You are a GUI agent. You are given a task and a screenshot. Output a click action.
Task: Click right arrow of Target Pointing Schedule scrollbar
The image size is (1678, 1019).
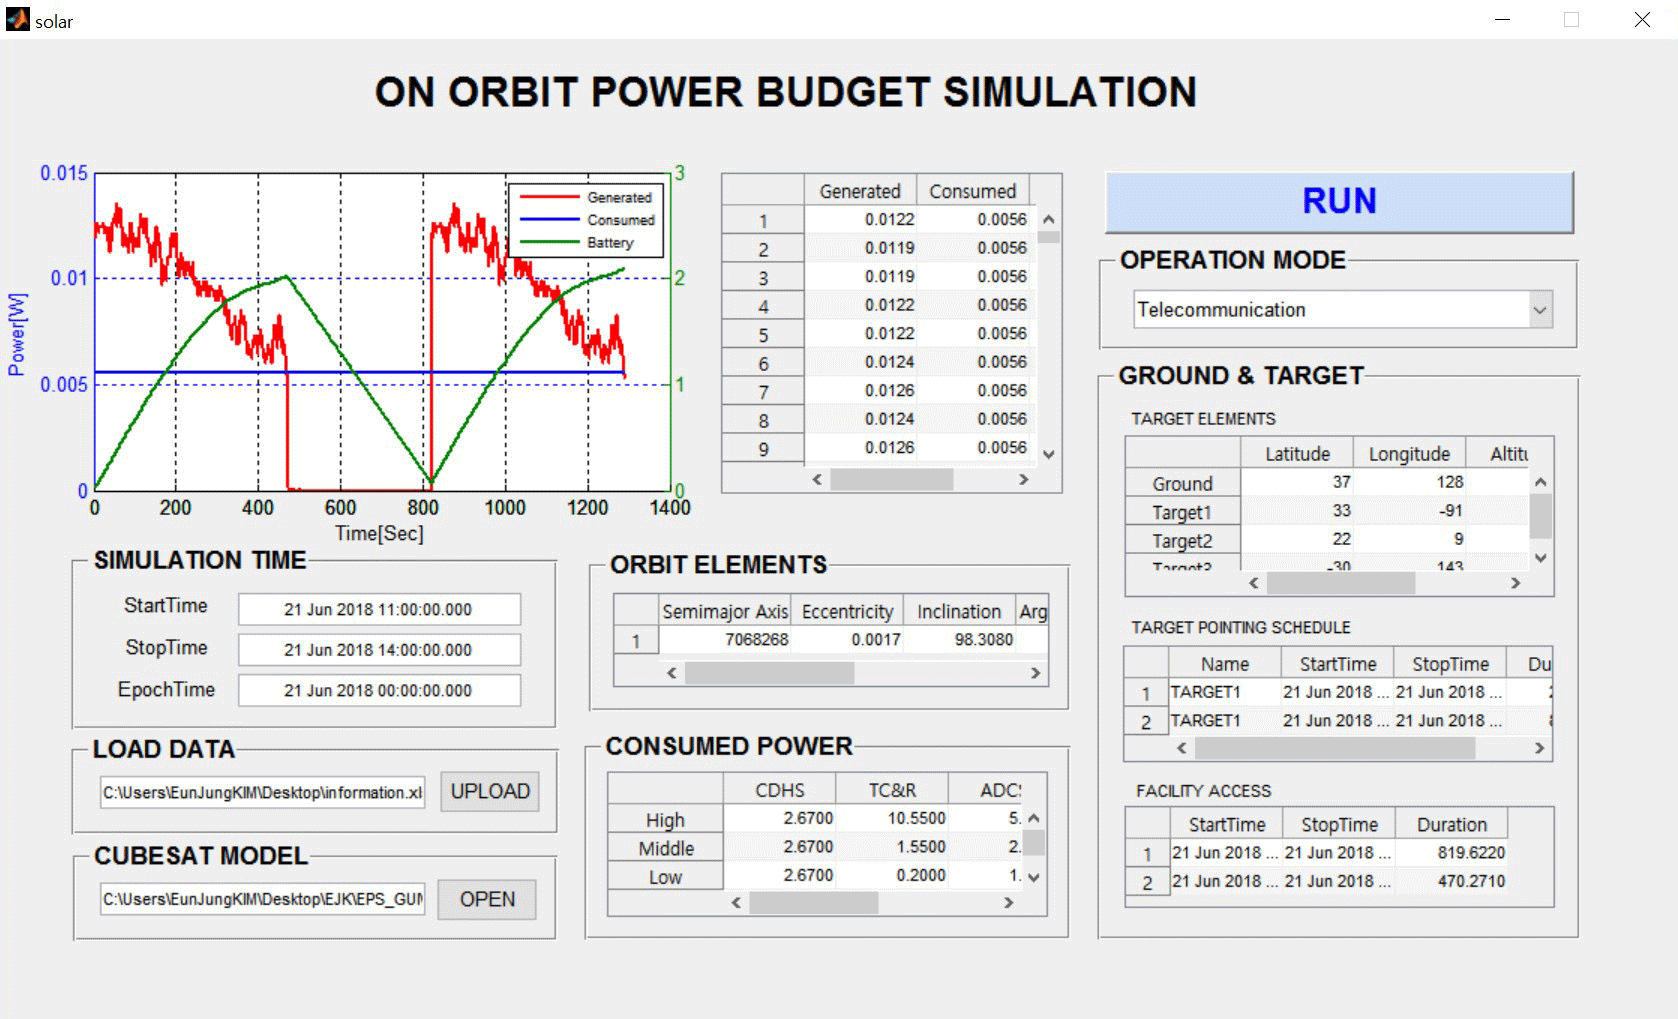click(1540, 748)
